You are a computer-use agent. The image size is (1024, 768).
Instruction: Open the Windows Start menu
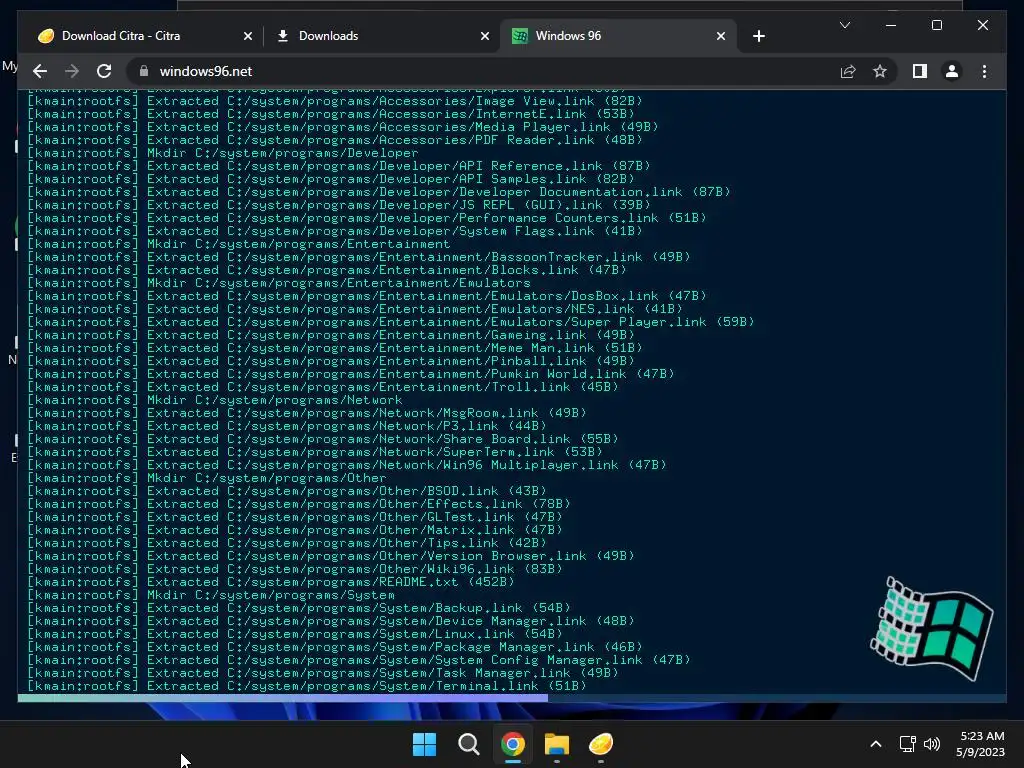click(x=424, y=744)
